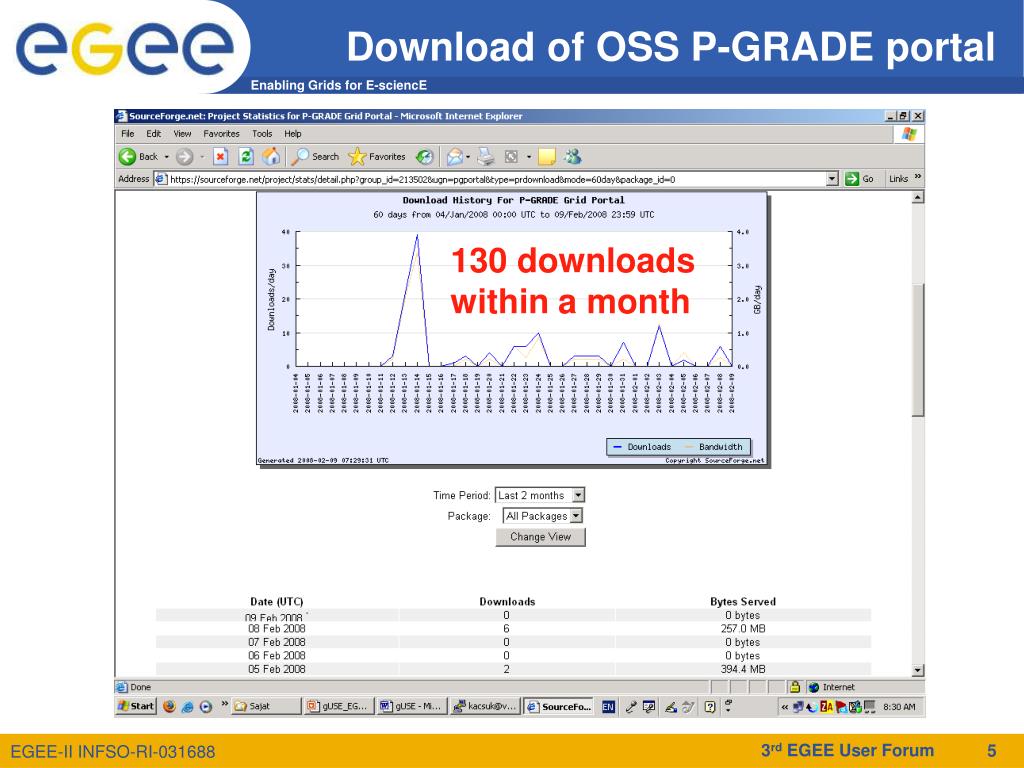Screen dimensions: 1024x768
Task: Click the Forward arrow button
Action: click(x=184, y=157)
